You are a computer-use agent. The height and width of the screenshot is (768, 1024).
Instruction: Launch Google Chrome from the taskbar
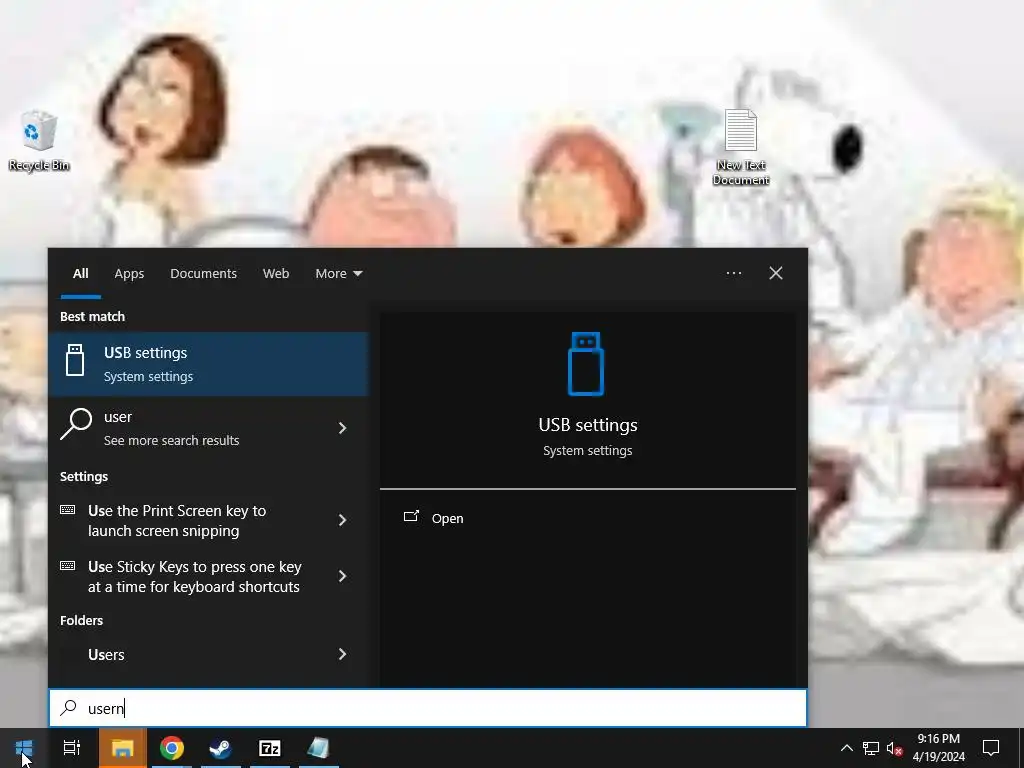[x=172, y=748]
